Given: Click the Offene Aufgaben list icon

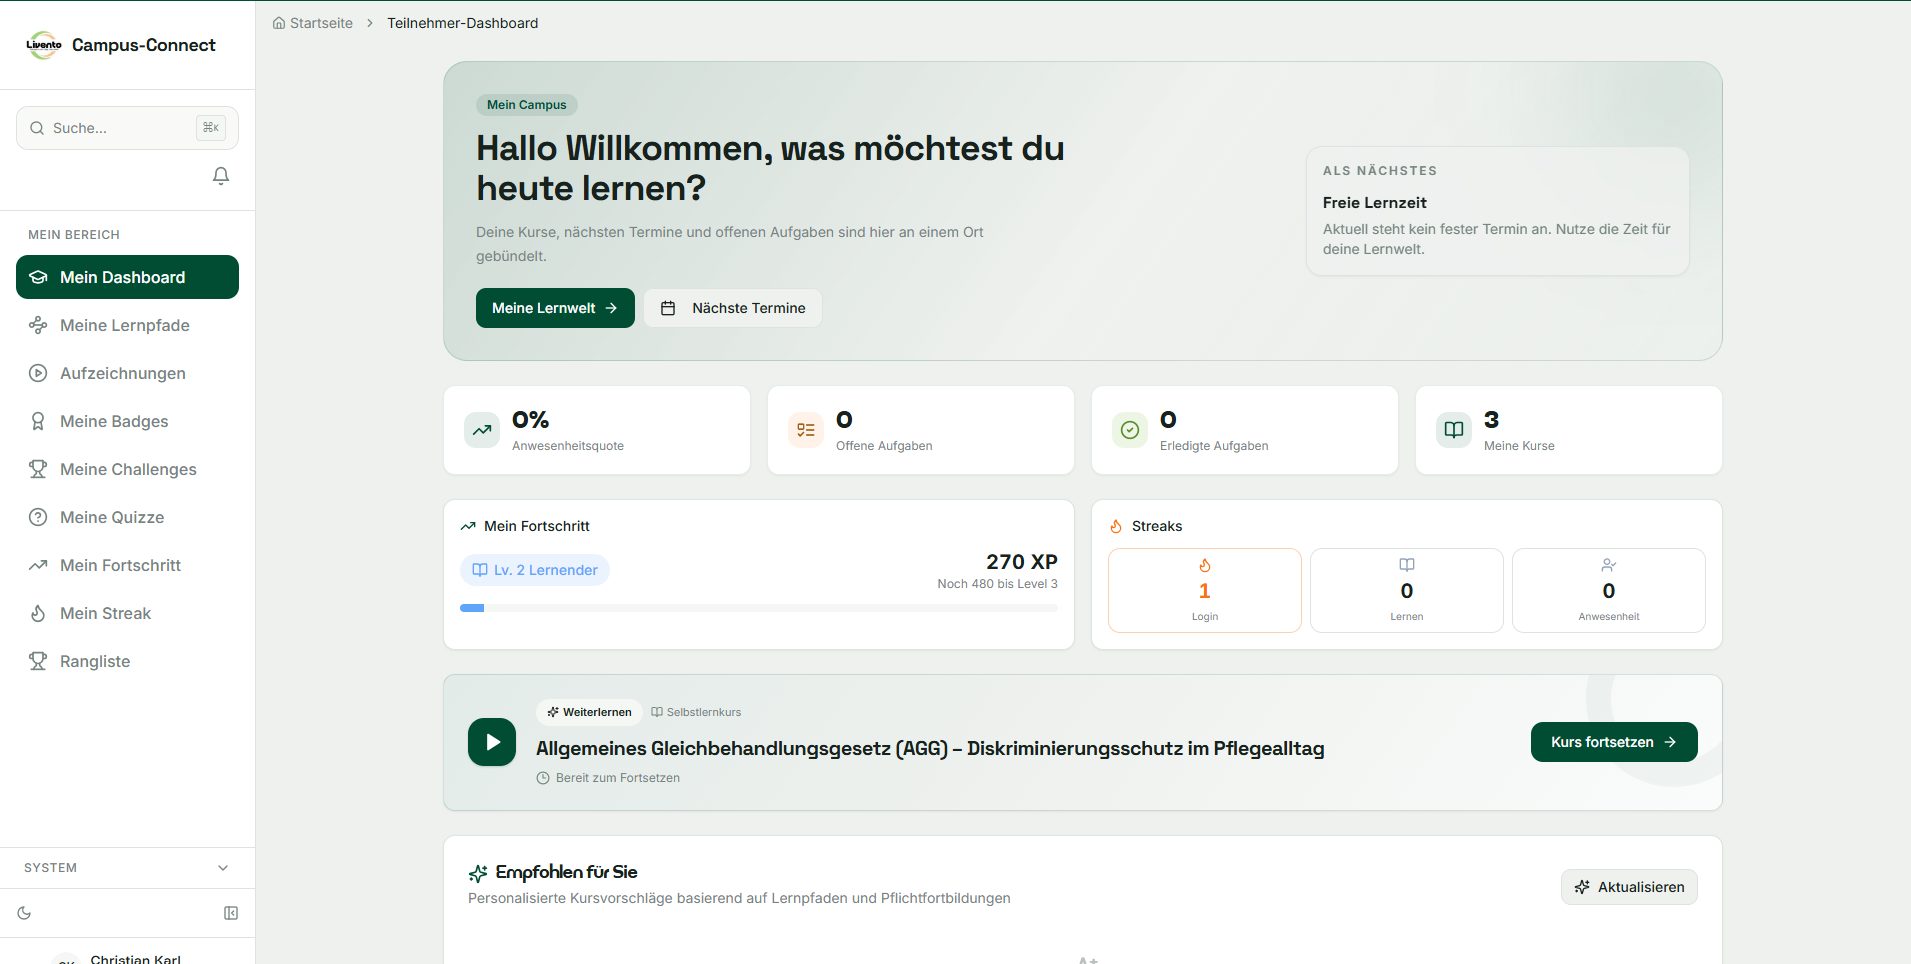Looking at the screenshot, I should (806, 430).
